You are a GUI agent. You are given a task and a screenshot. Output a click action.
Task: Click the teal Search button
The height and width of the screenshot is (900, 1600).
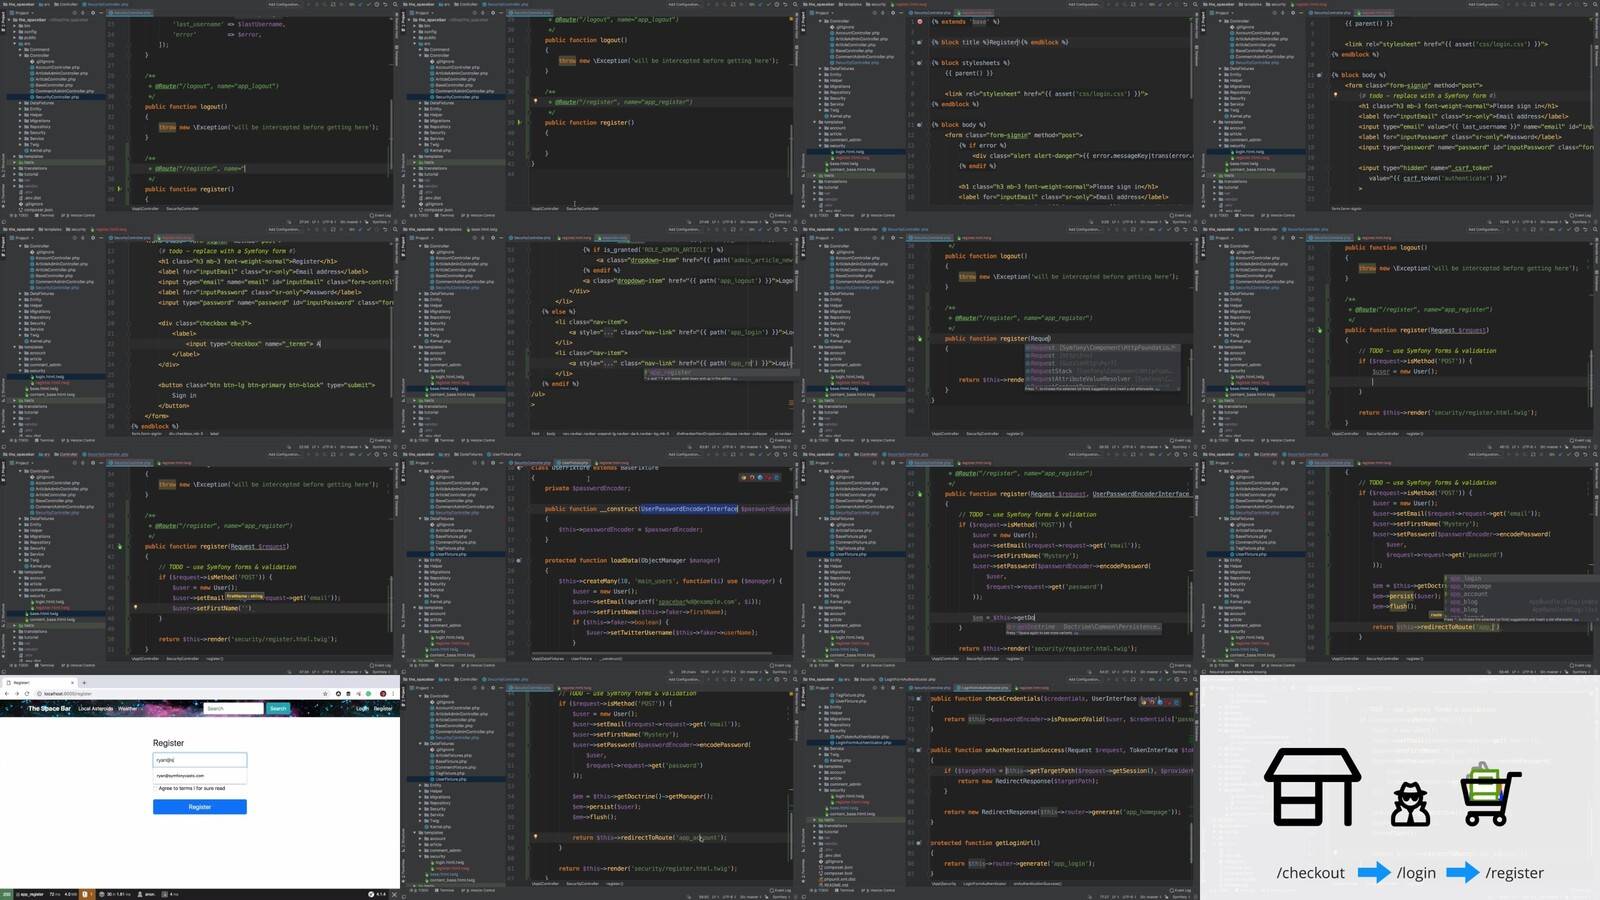point(278,708)
